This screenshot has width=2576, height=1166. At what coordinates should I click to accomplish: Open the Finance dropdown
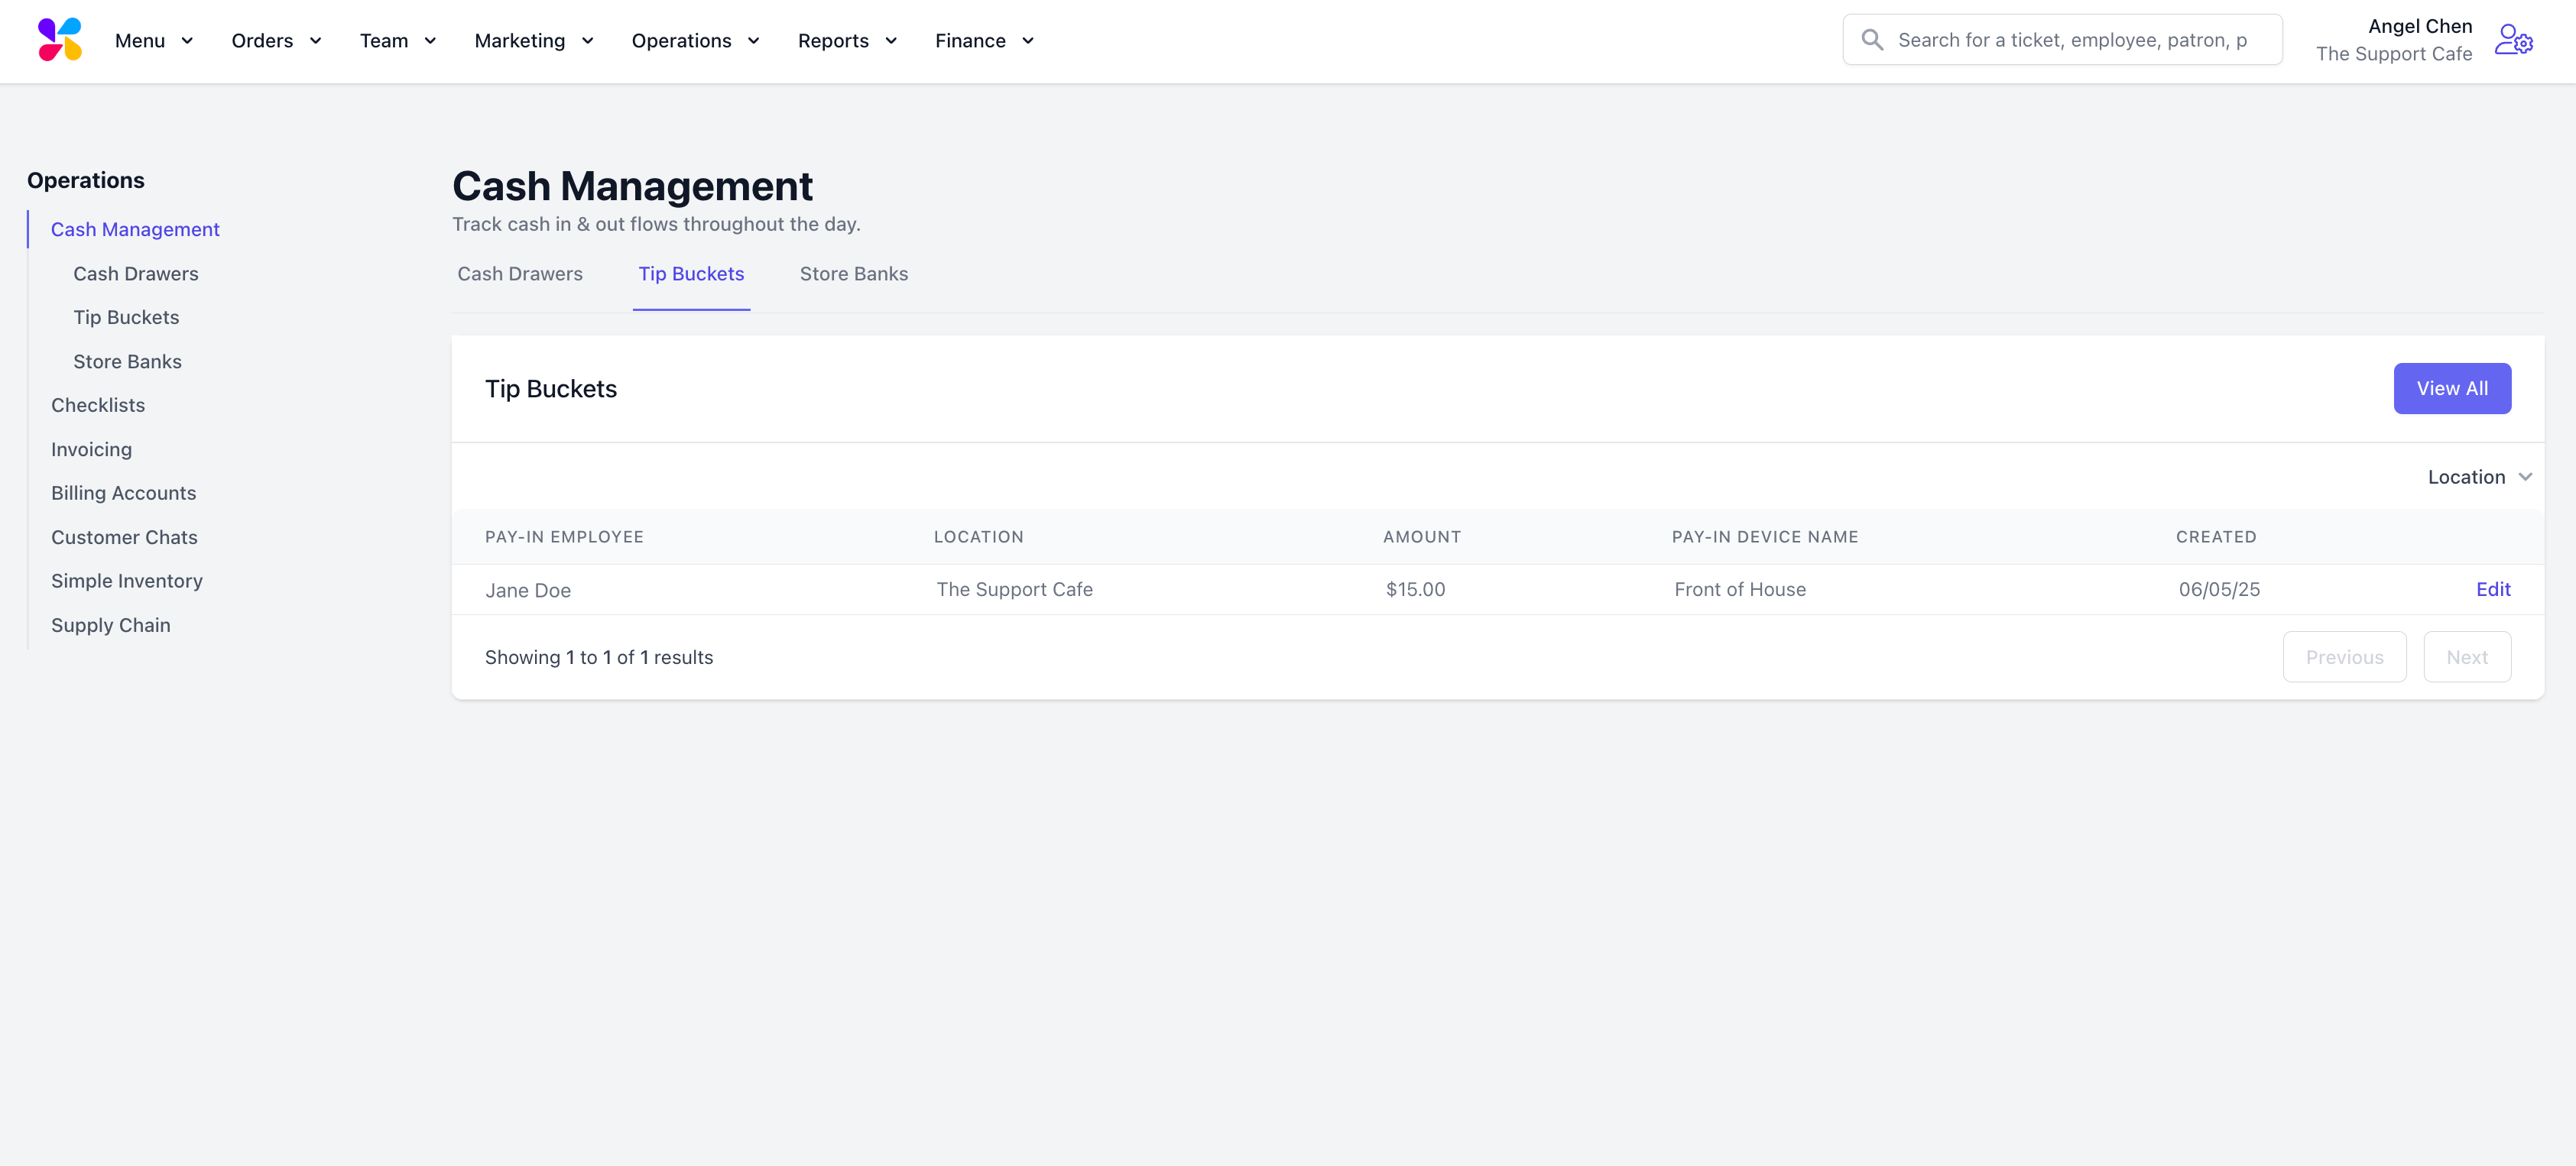(x=984, y=41)
